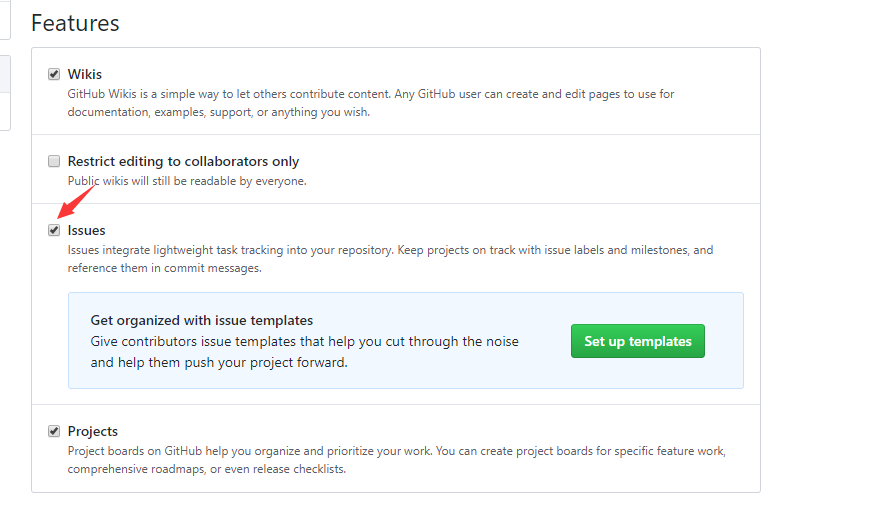The width and height of the screenshot is (885, 528).
Task: Click the Public wikis readable by everyone note
Action: 186,181
